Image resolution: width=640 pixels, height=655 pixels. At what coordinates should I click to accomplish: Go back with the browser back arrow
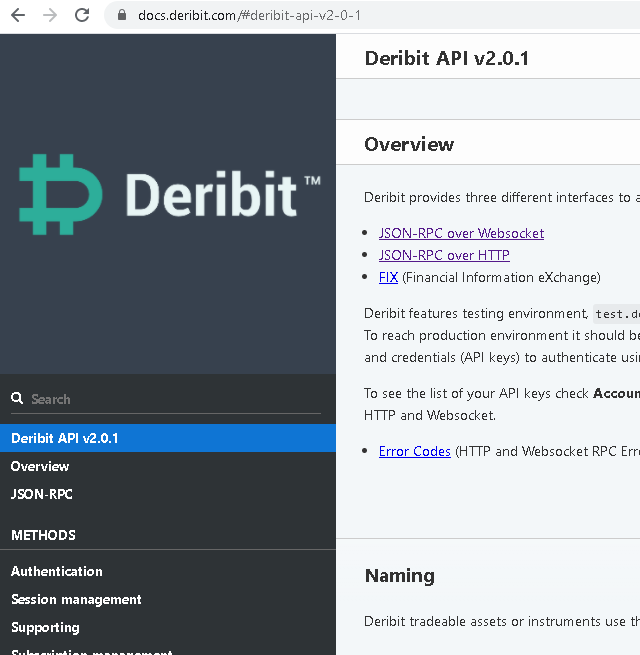pyautogui.click(x=18, y=15)
